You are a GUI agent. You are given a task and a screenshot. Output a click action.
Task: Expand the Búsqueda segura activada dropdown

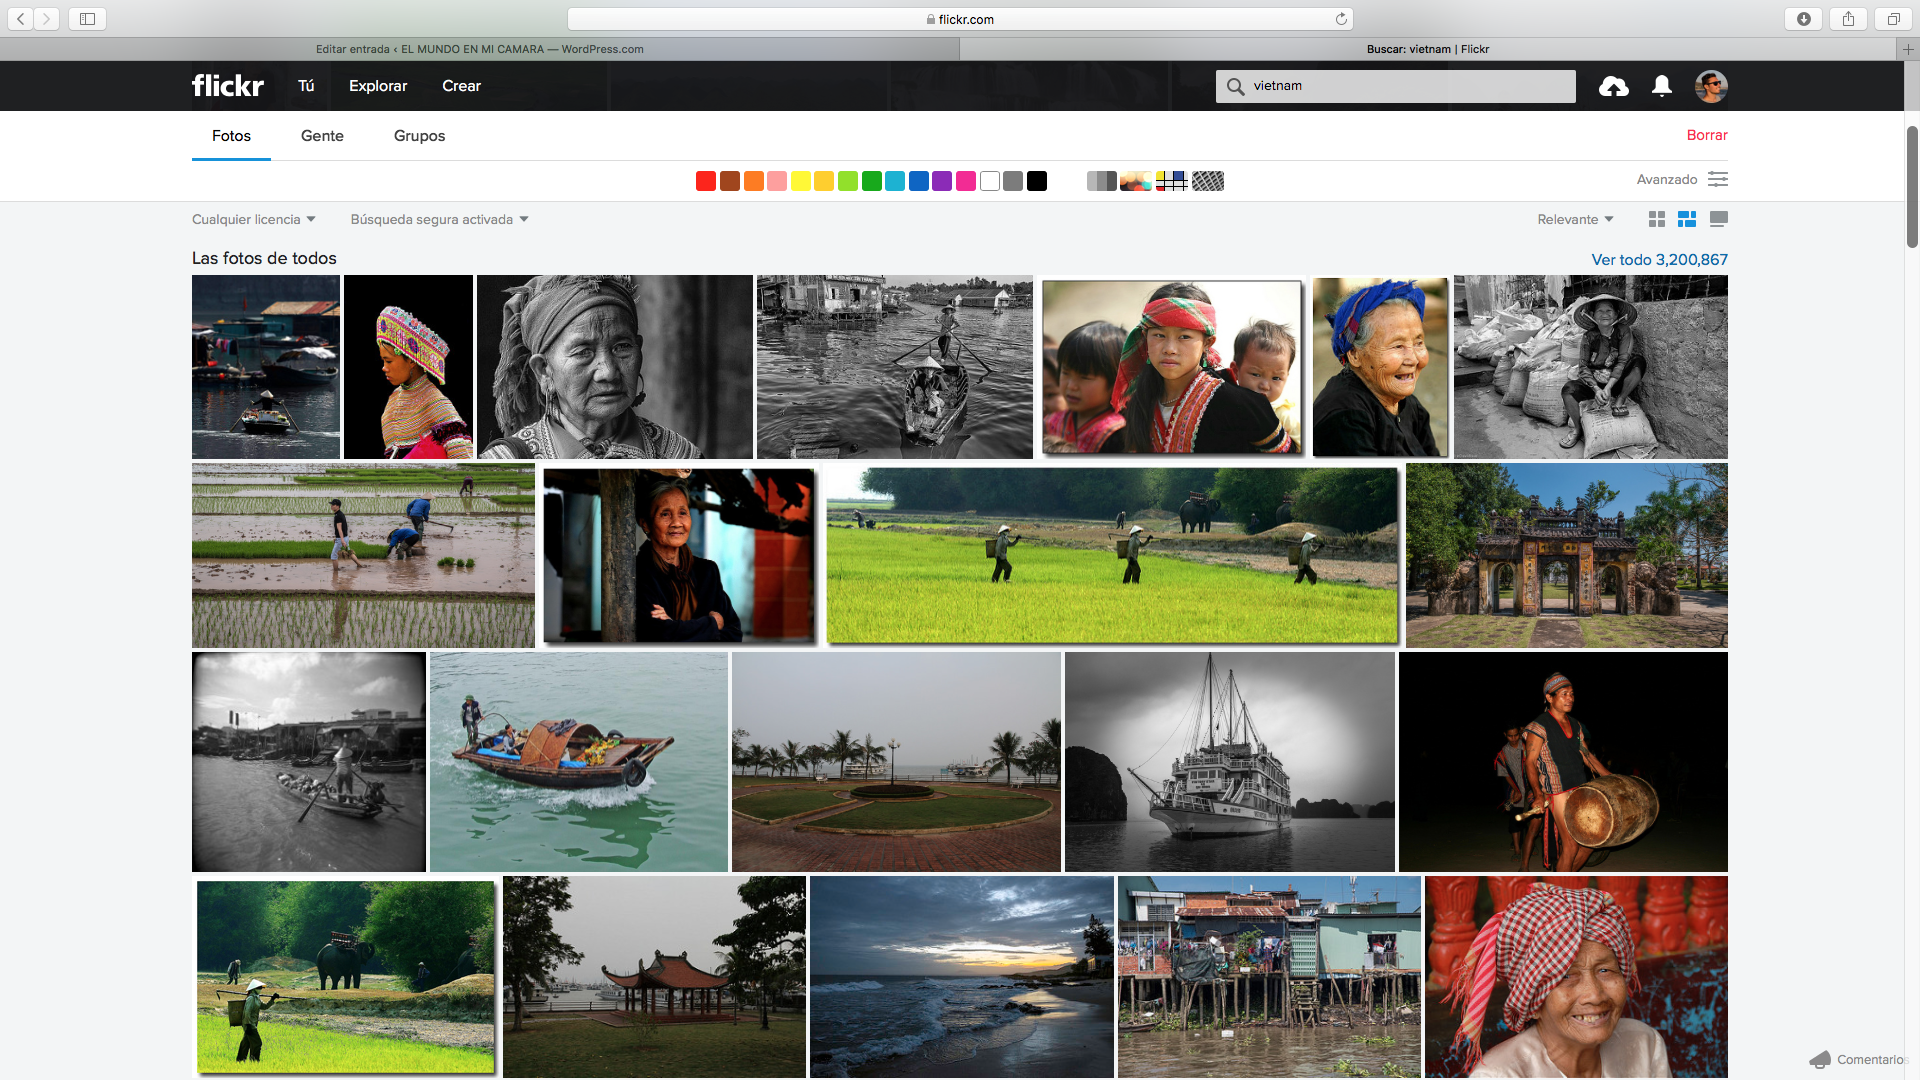point(439,219)
